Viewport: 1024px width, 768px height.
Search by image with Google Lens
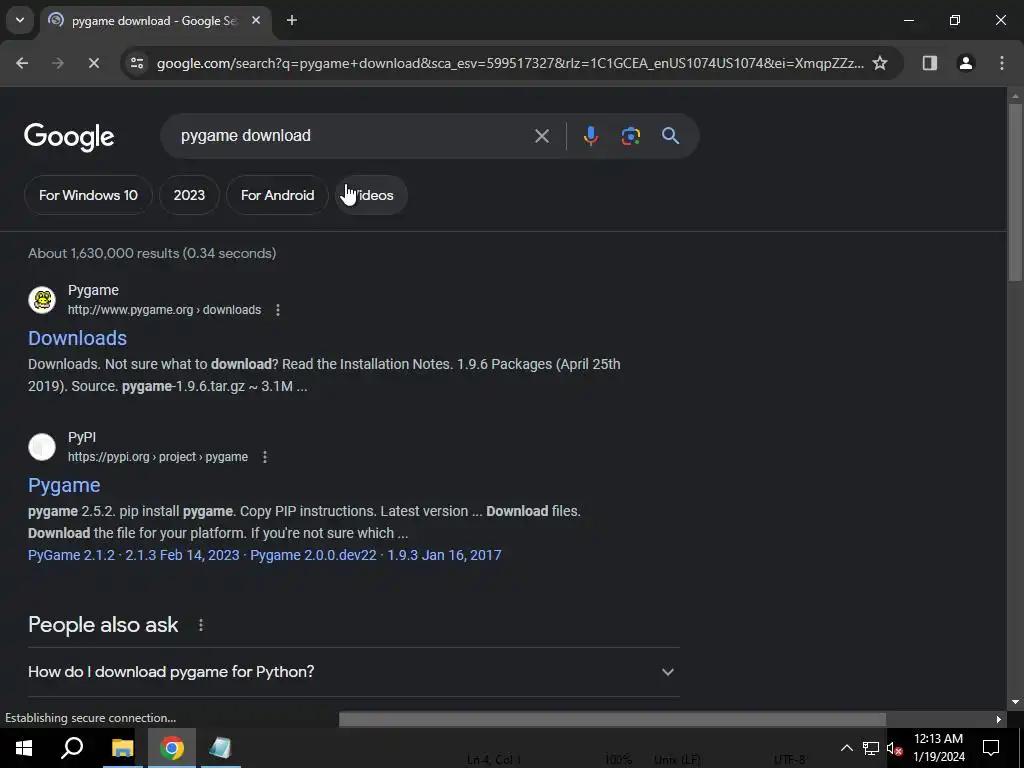[630, 136]
